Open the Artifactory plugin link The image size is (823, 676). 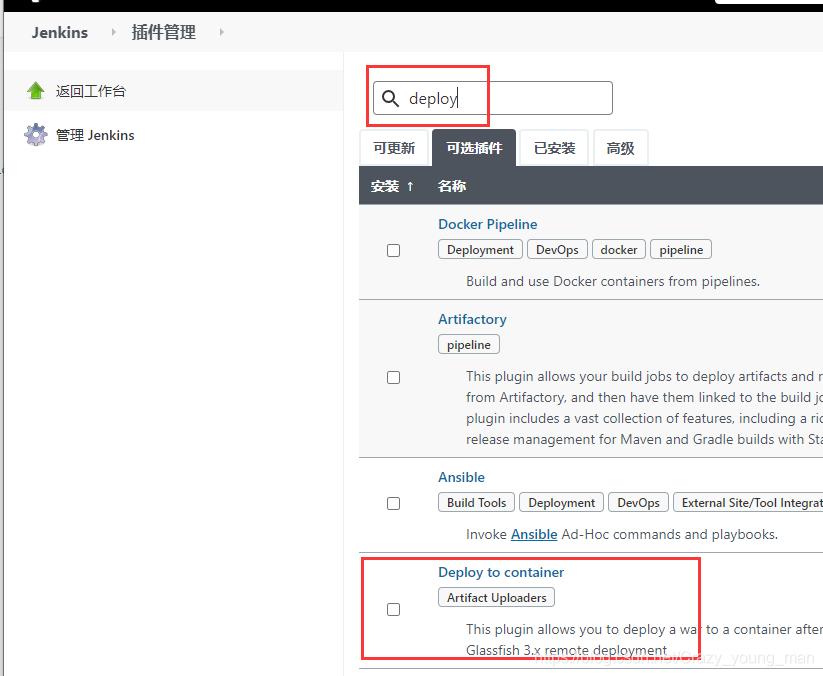click(x=472, y=319)
